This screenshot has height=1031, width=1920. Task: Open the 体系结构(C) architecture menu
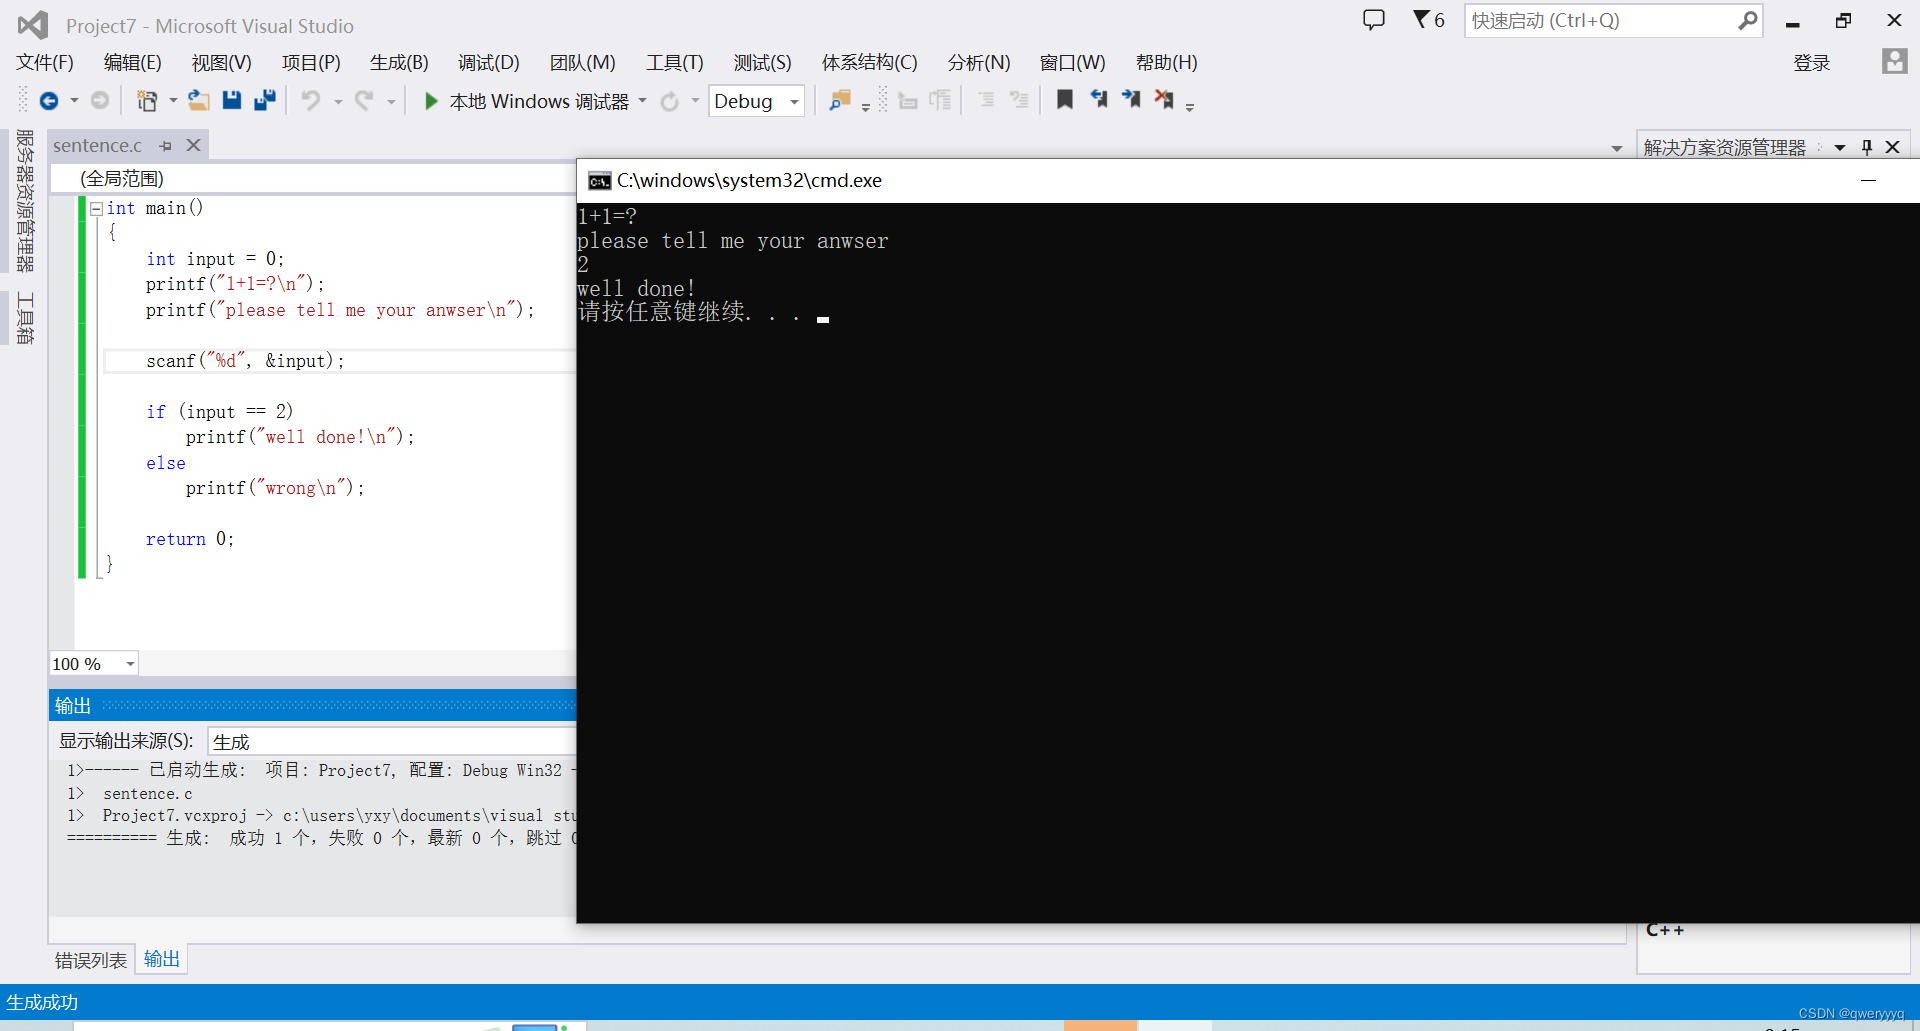870,63
